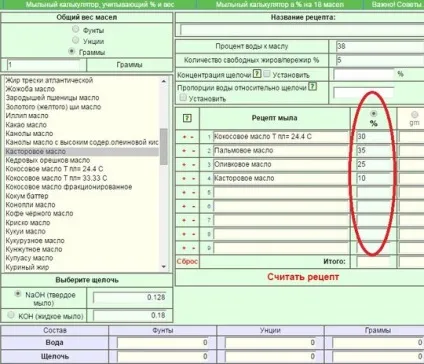424x364 pixels.
Task: Select Куриный жир in oil list
Action: (x=27, y=267)
